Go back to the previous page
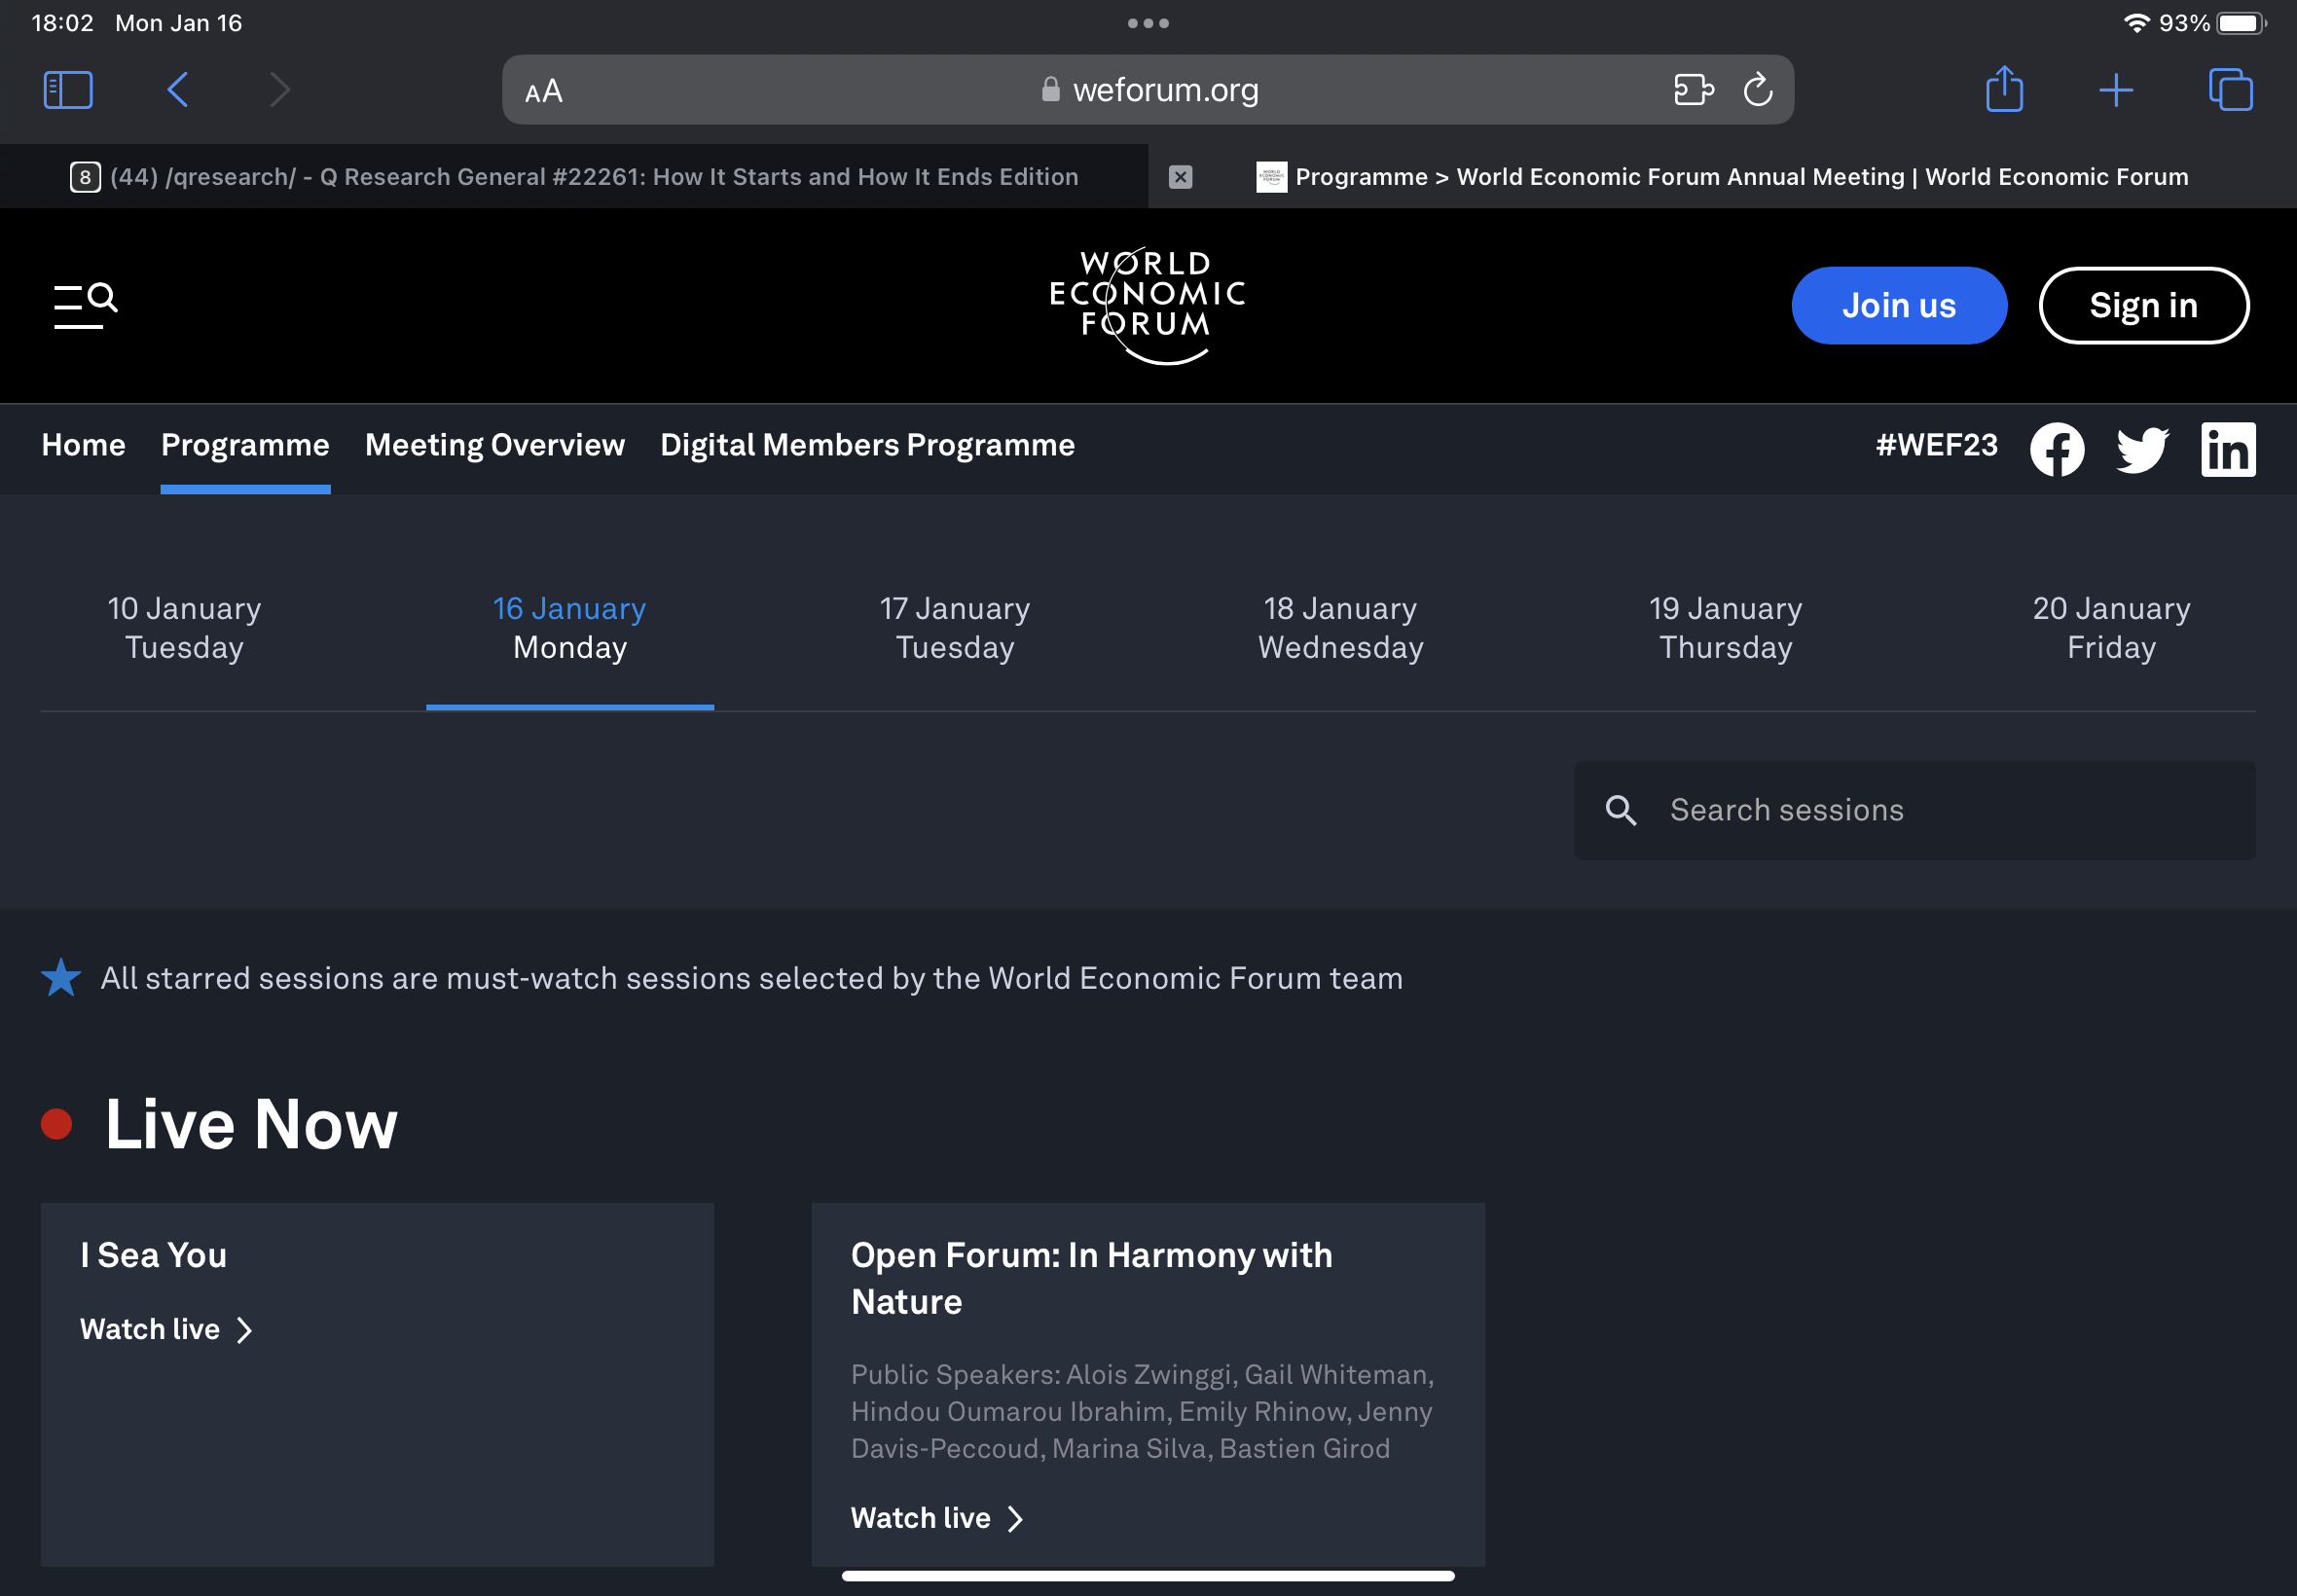The width and height of the screenshot is (2297, 1596). click(178, 90)
